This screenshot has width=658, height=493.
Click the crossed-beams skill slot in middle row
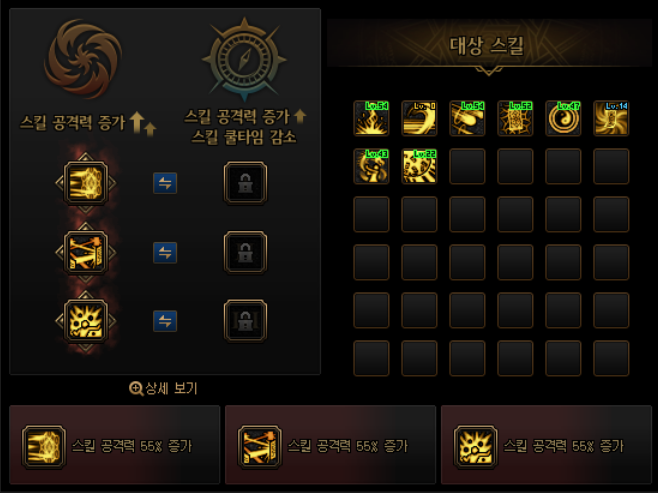(86, 253)
